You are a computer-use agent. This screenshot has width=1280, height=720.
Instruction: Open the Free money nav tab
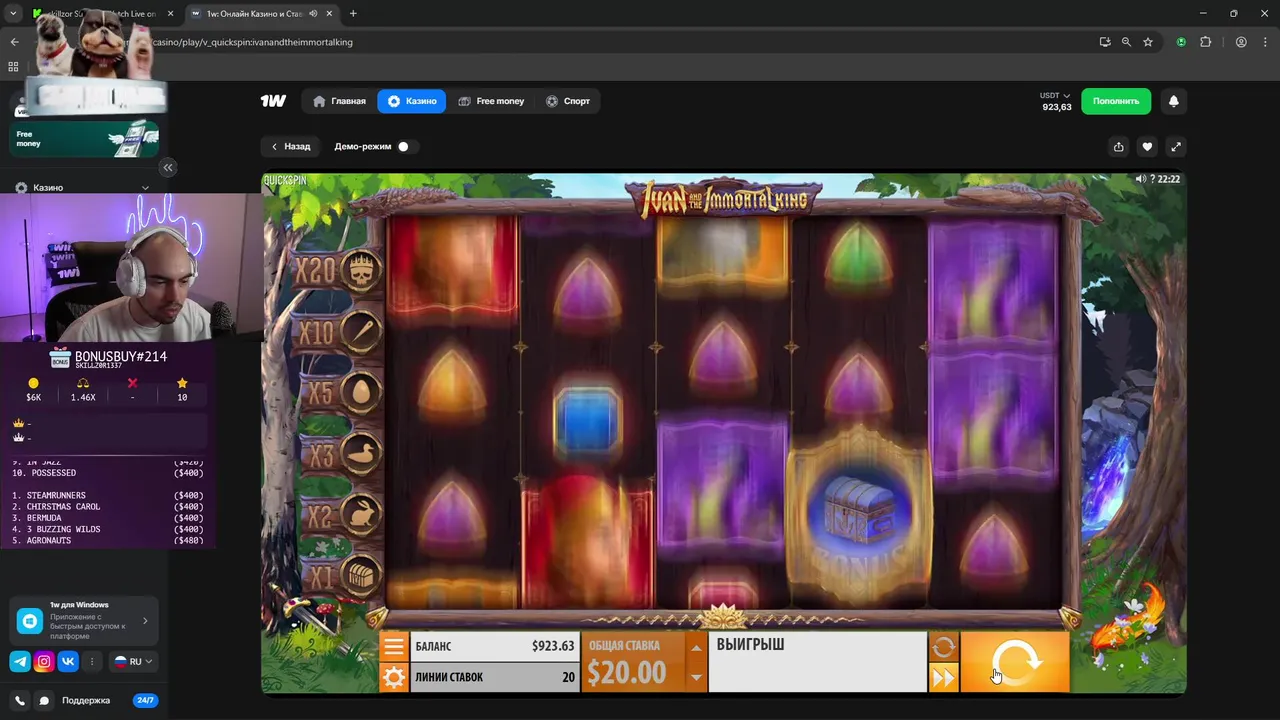point(491,101)
